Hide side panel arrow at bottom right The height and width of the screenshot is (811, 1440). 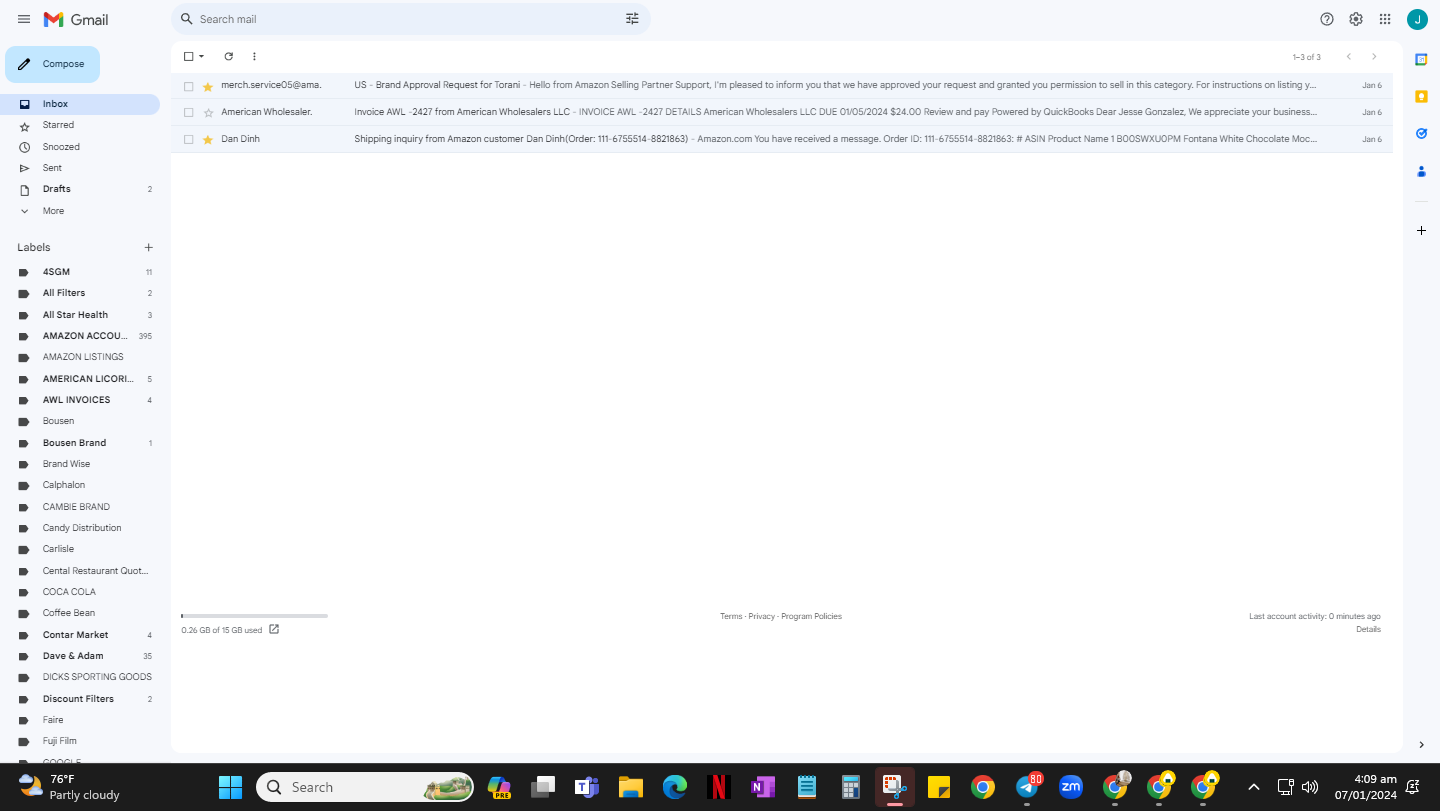tap(1421, 745)
